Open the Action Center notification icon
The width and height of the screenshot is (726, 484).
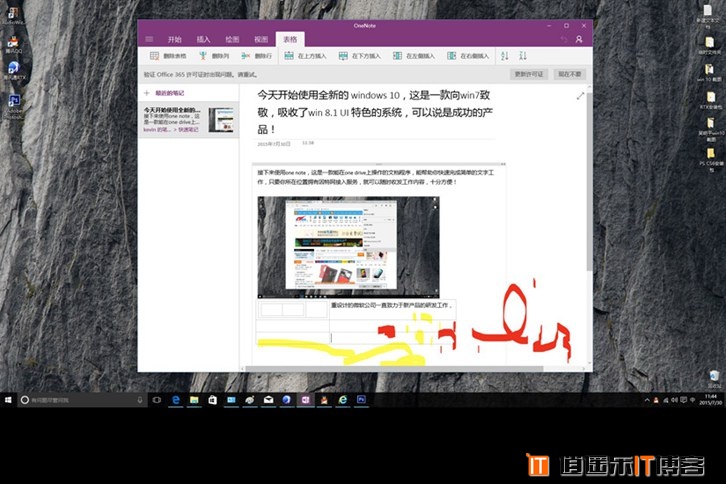click(x=683, y=400)
